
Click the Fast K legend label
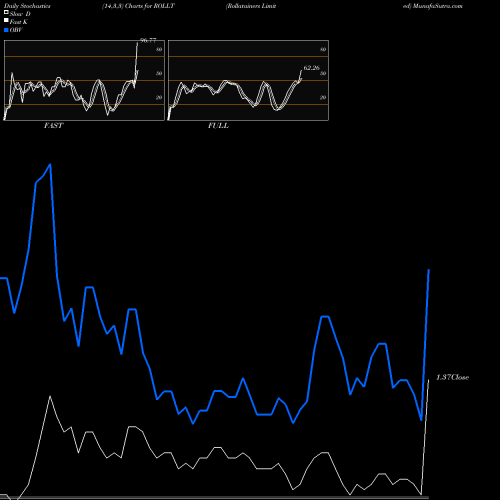(19, 22)
